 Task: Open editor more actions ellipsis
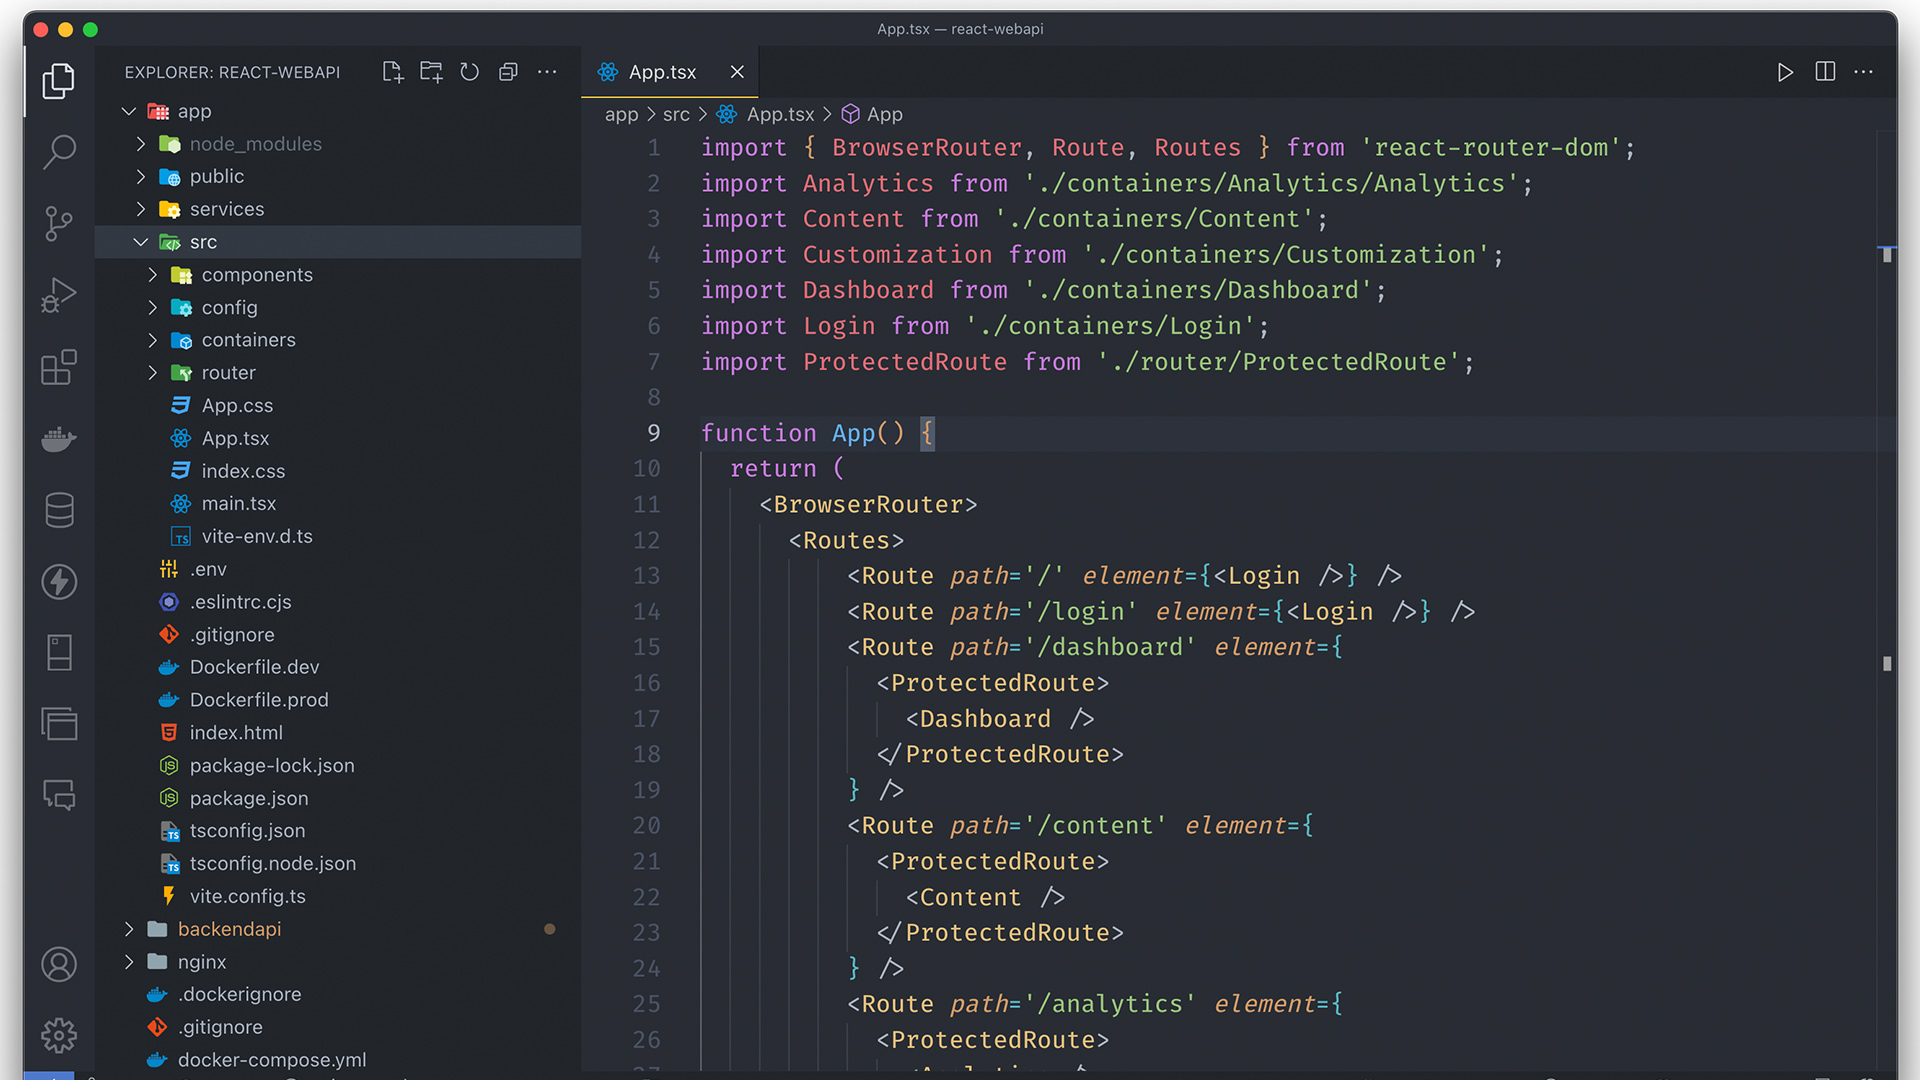[x=1864, y=72]
